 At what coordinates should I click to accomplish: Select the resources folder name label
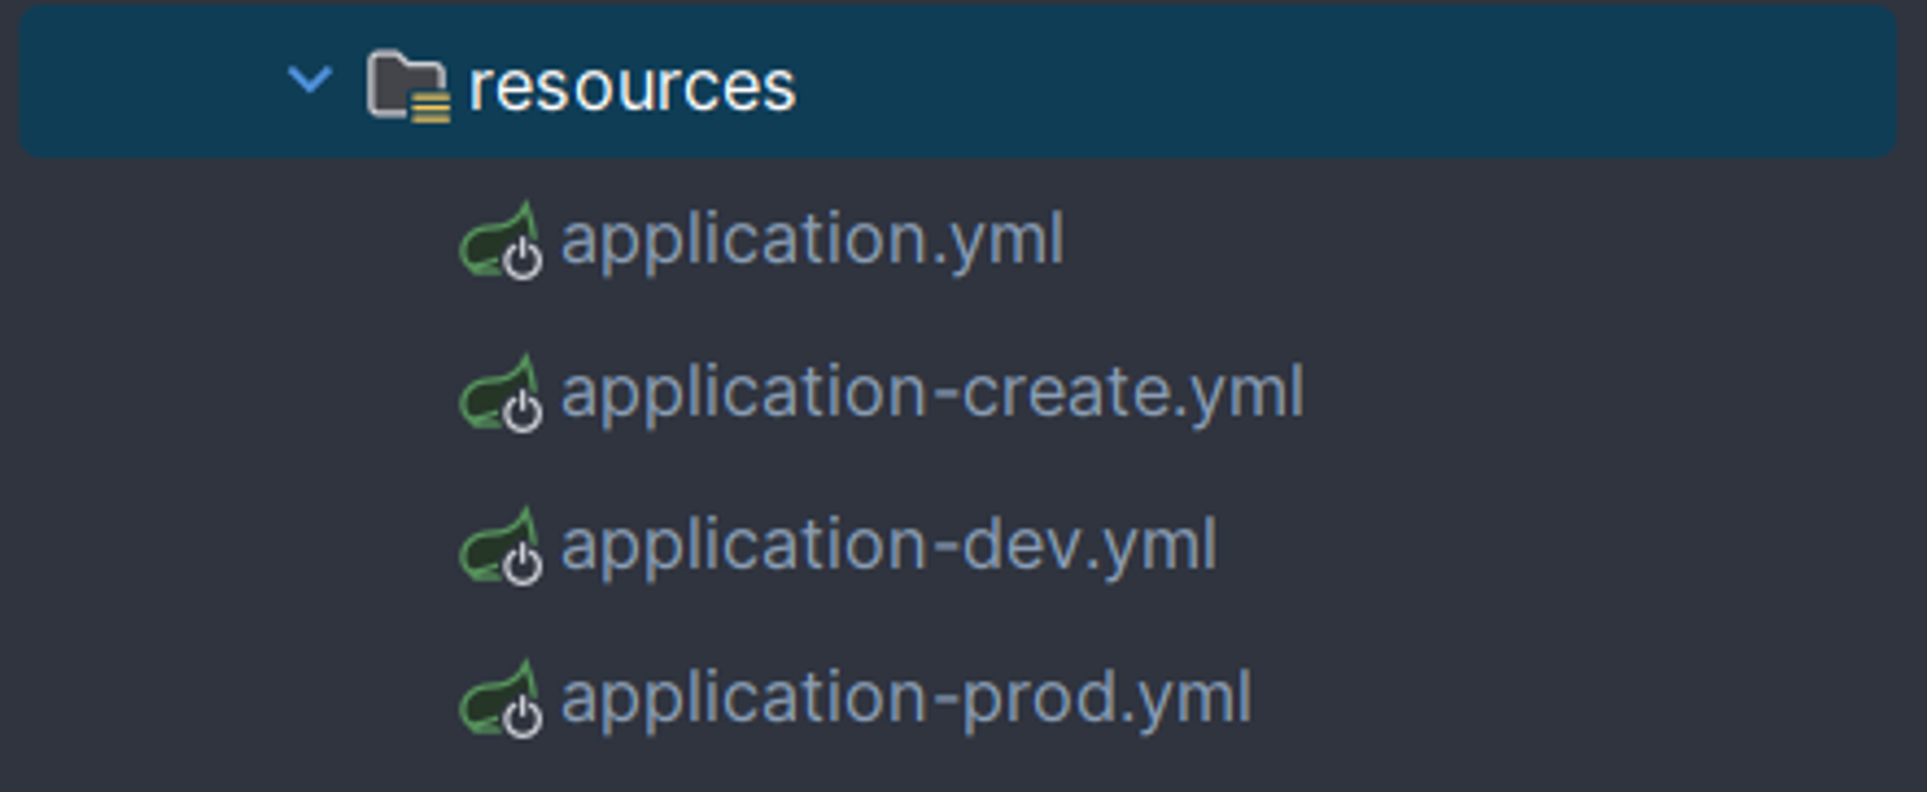pyautogui.click(x=632, y=87)
